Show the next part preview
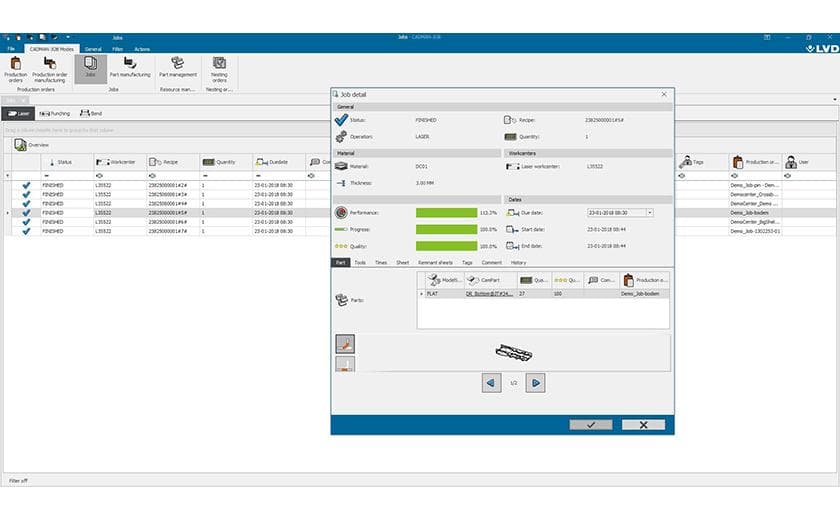Viewport: 840px width, 520px height. [535, 382]
